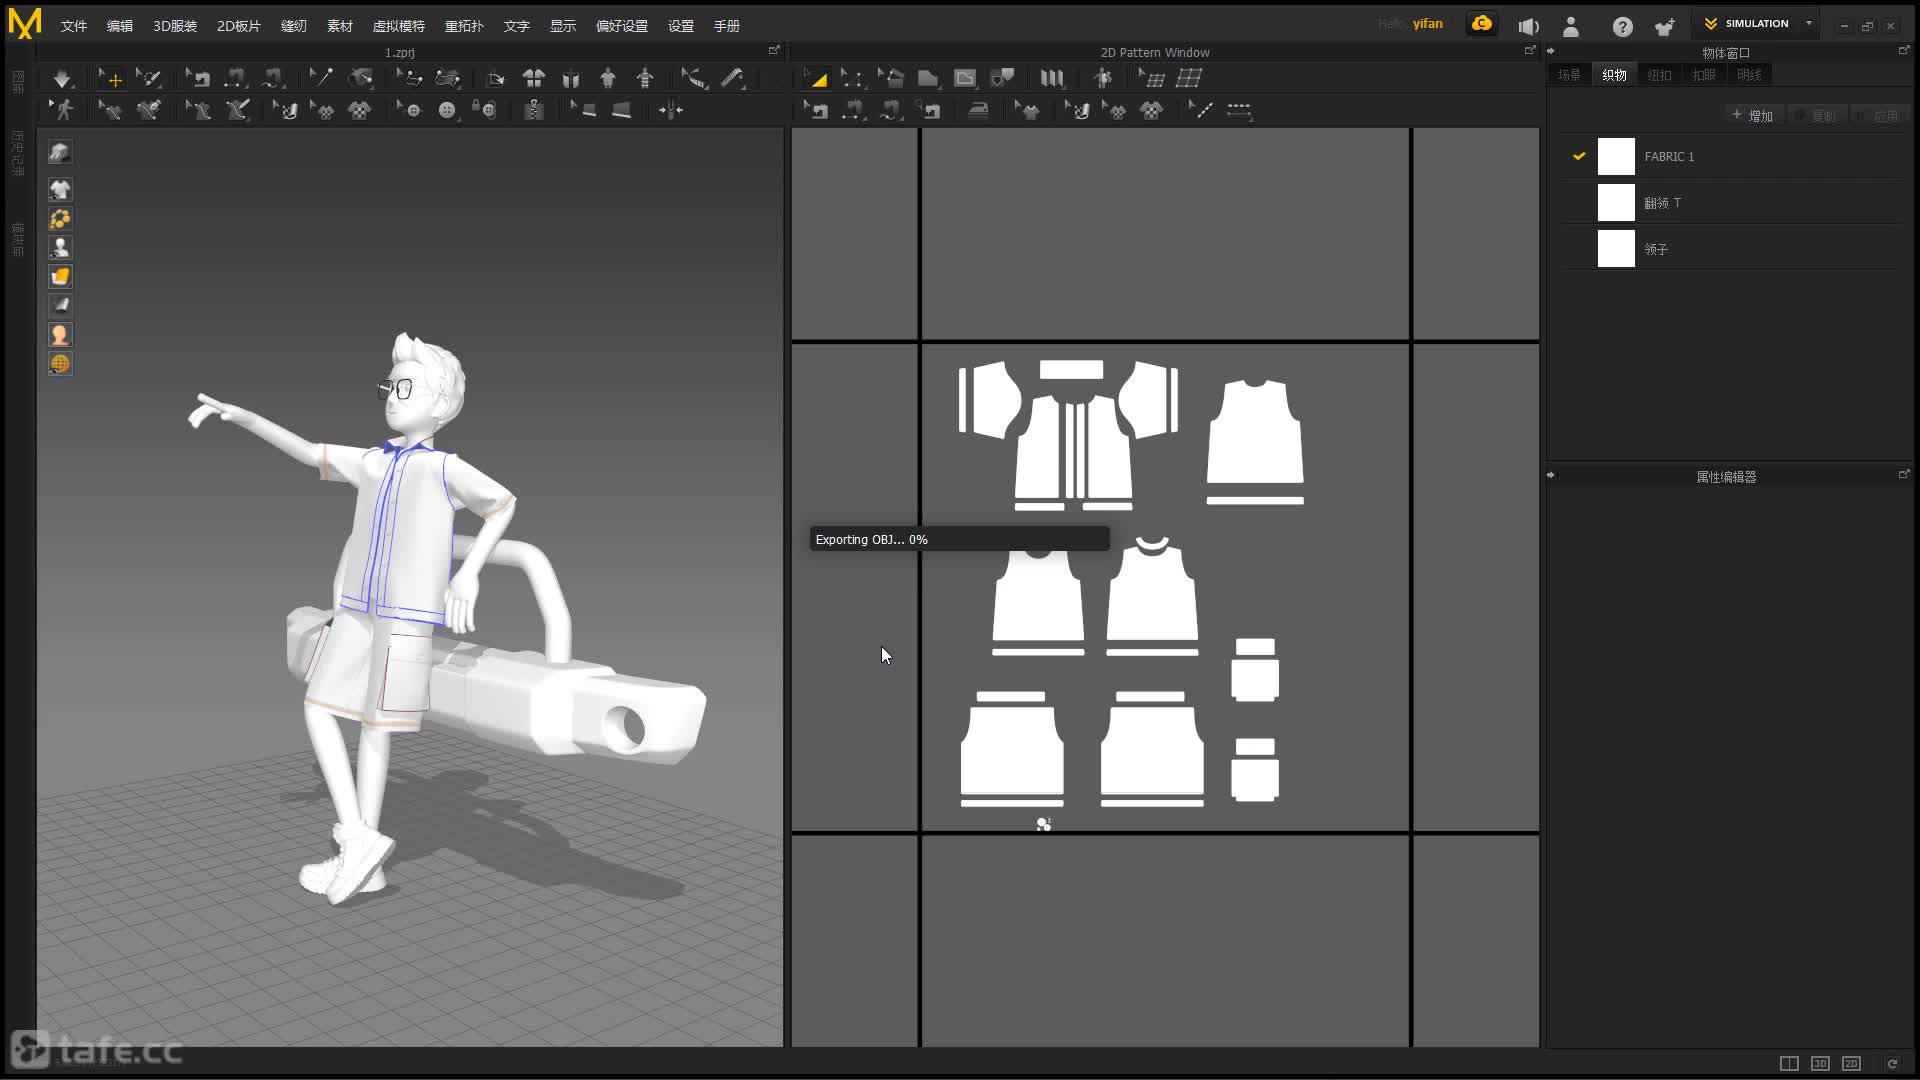
Task: Switch to the 场景 tab
Action: coord(1569,75)
